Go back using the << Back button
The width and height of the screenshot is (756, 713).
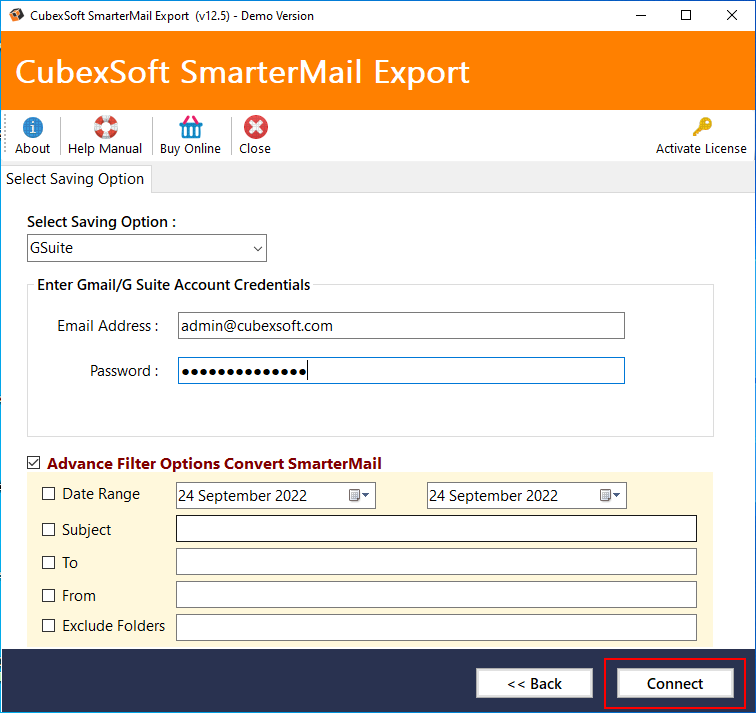point(534,684)
